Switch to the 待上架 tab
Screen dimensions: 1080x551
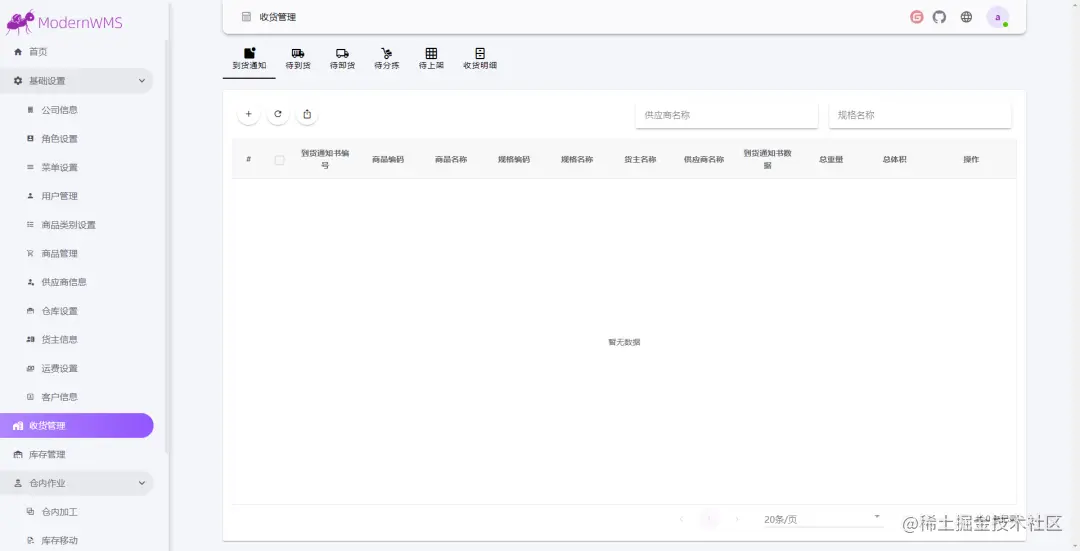[431, 59]
